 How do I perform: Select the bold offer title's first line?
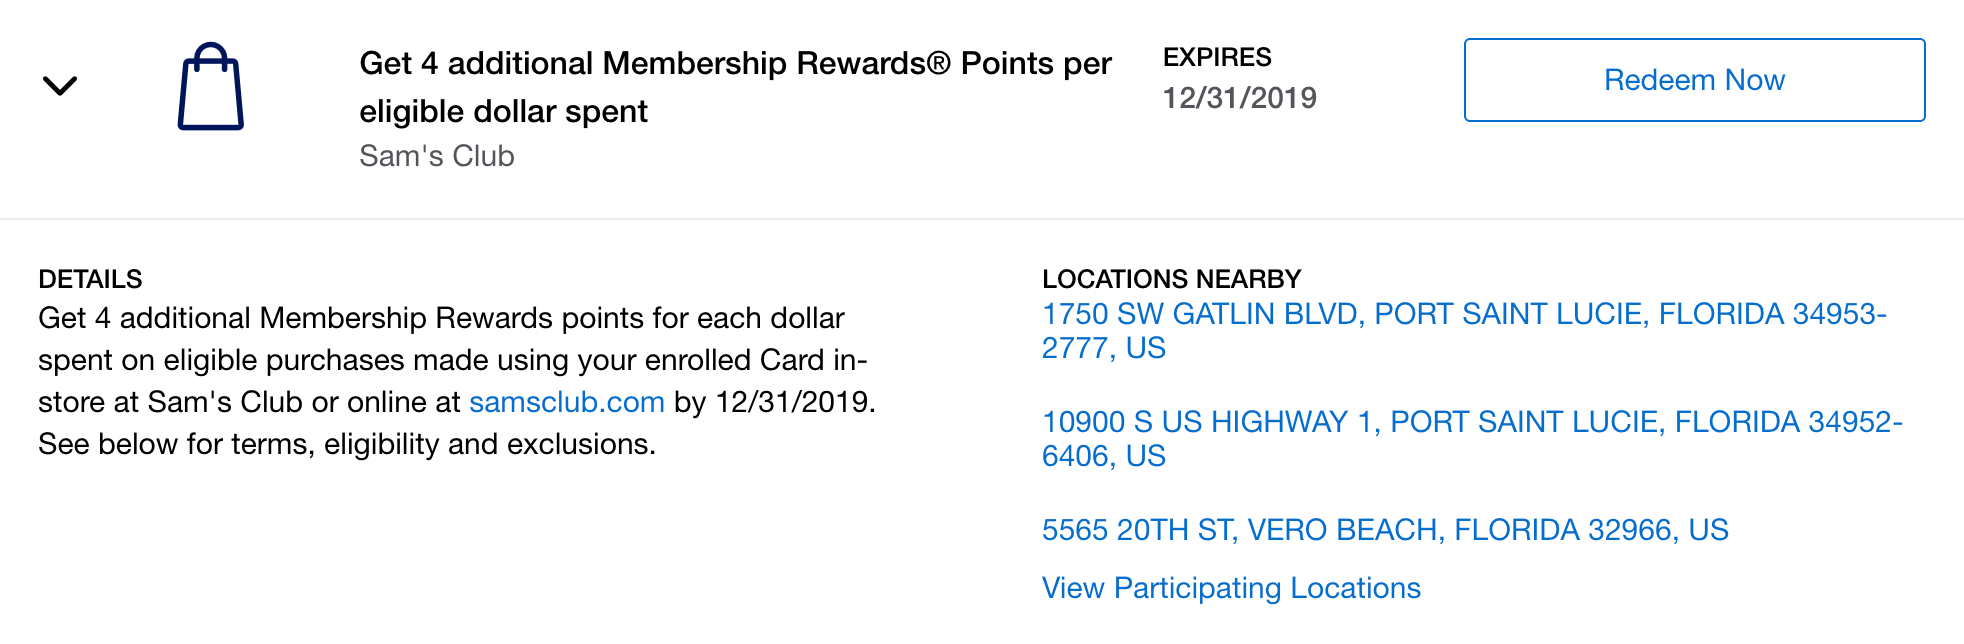click(735, 63)
